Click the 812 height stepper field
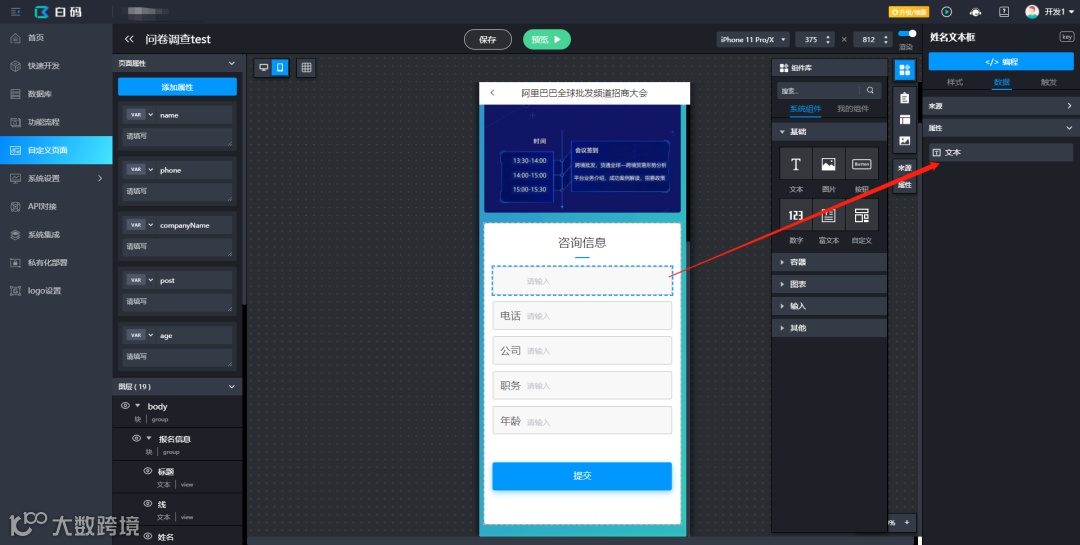Image resolution: width=1080 pixels, height=545 pixels. 873,39
